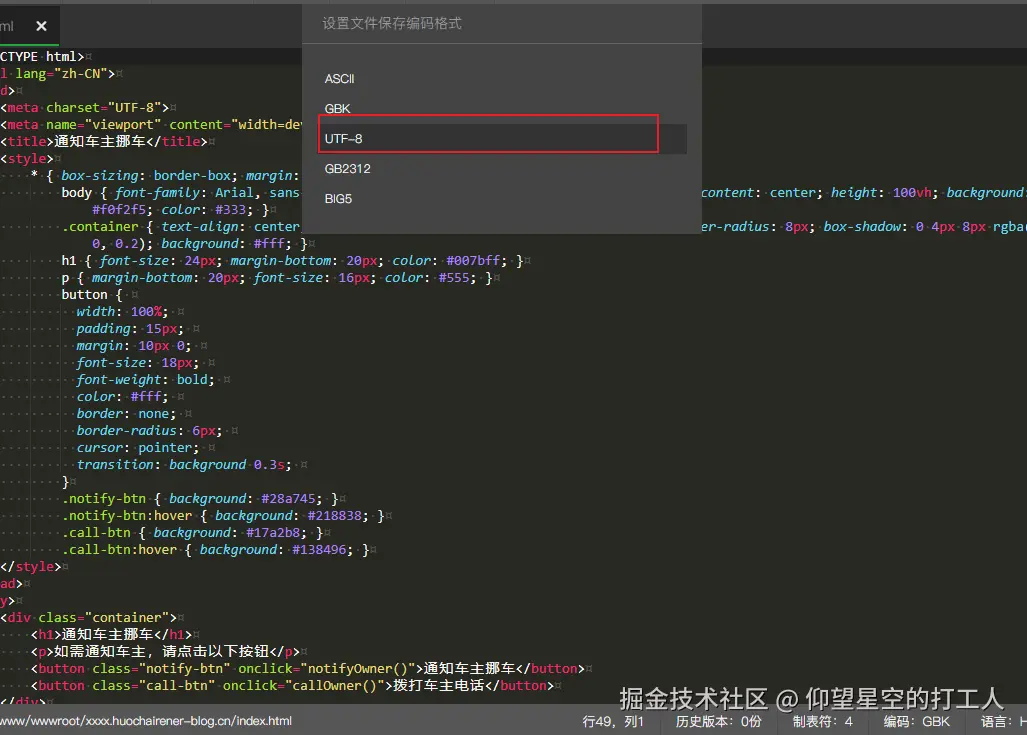The width and height of the screenshot is (1027, 735).
Task: Select GB2312 encoding option
Action: pos(347,169)
